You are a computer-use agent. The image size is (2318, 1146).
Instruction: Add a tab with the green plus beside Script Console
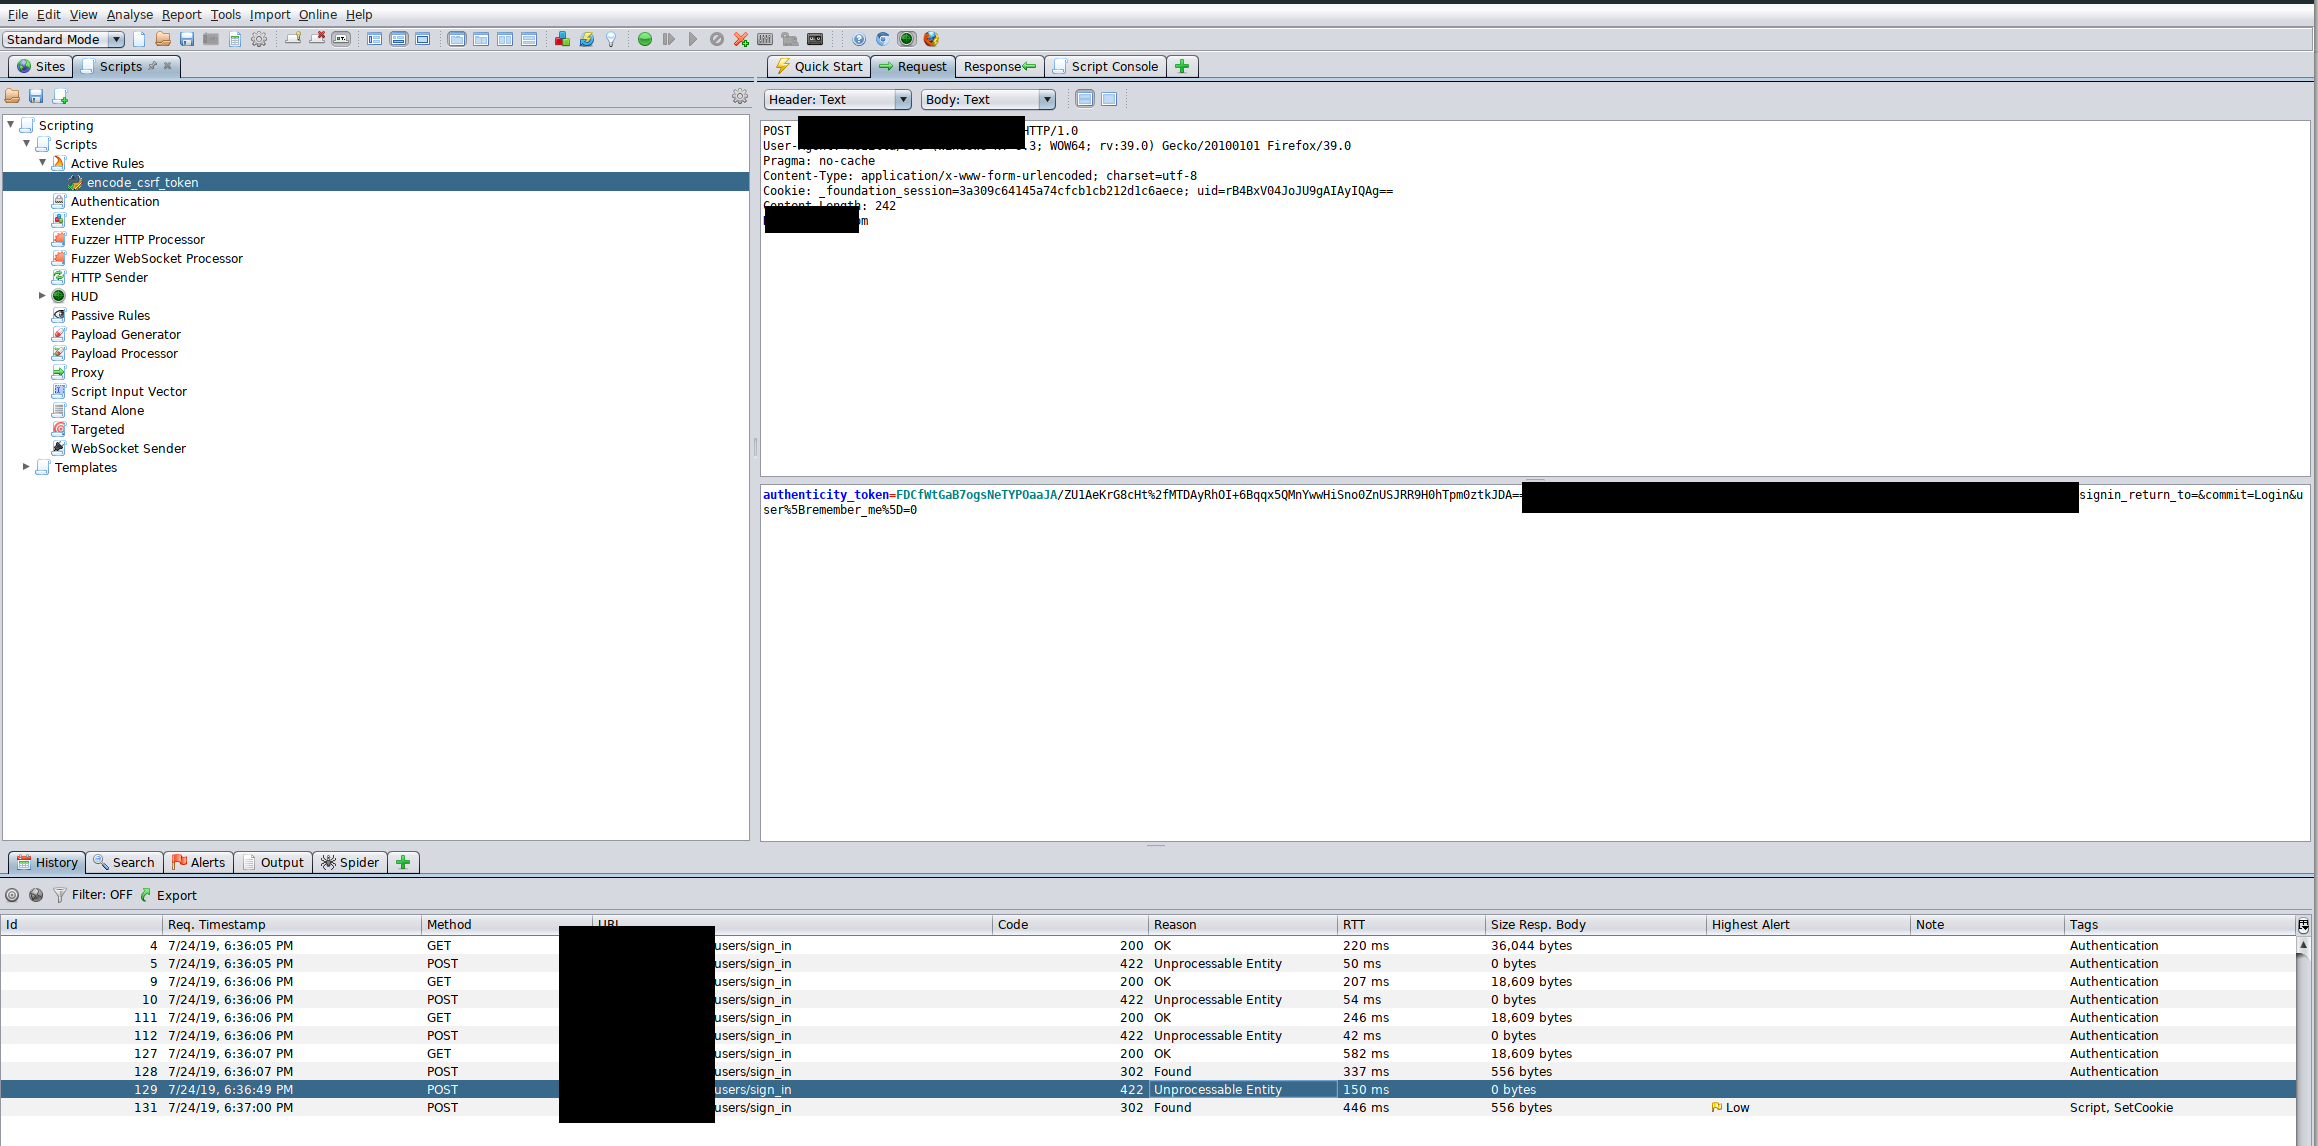1182,66
